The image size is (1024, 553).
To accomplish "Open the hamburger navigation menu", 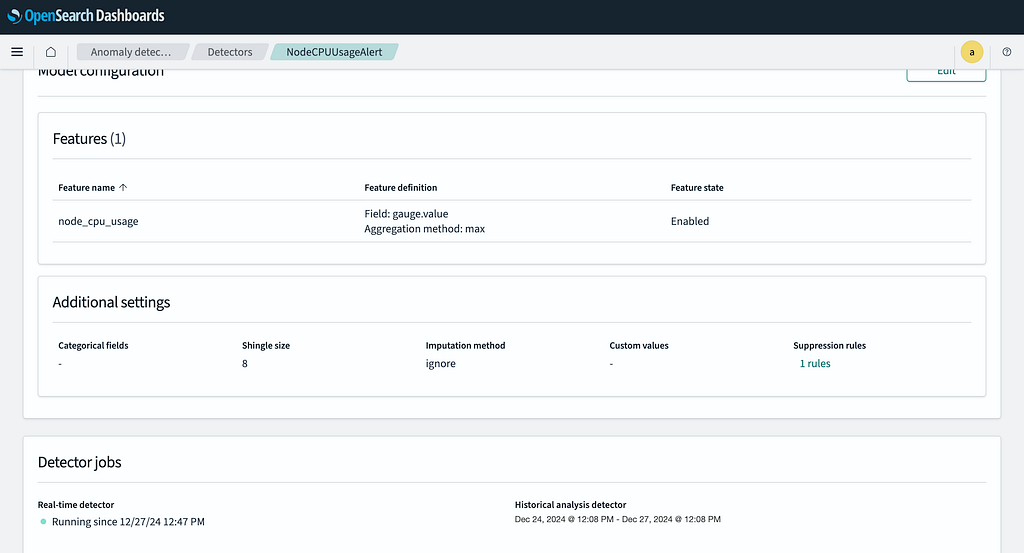I will pos(17,52).
